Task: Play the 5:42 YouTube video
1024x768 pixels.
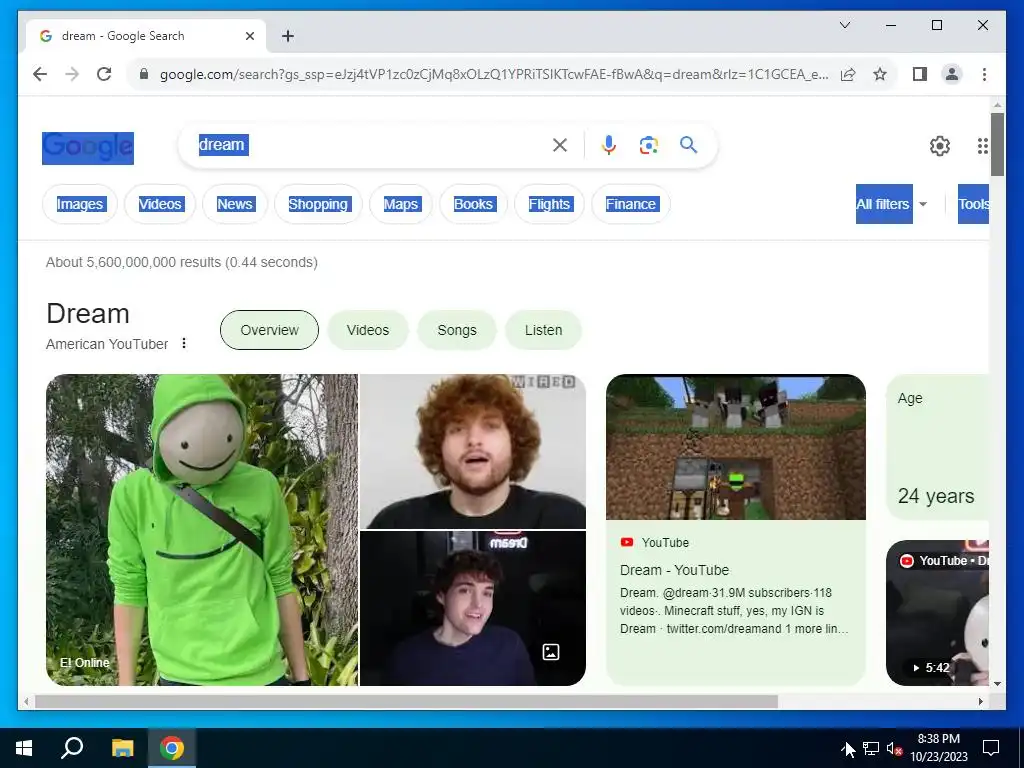Action: [x=937, y=613]
